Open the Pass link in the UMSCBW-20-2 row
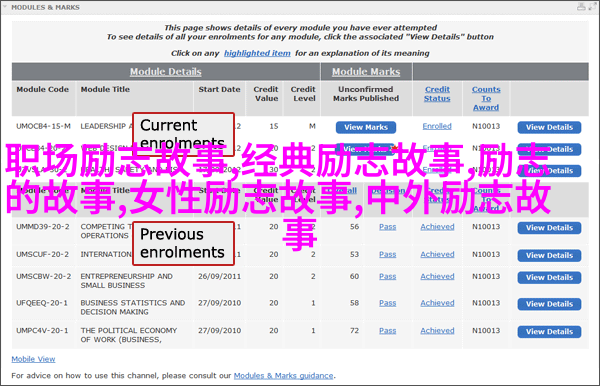 [388, 276]
